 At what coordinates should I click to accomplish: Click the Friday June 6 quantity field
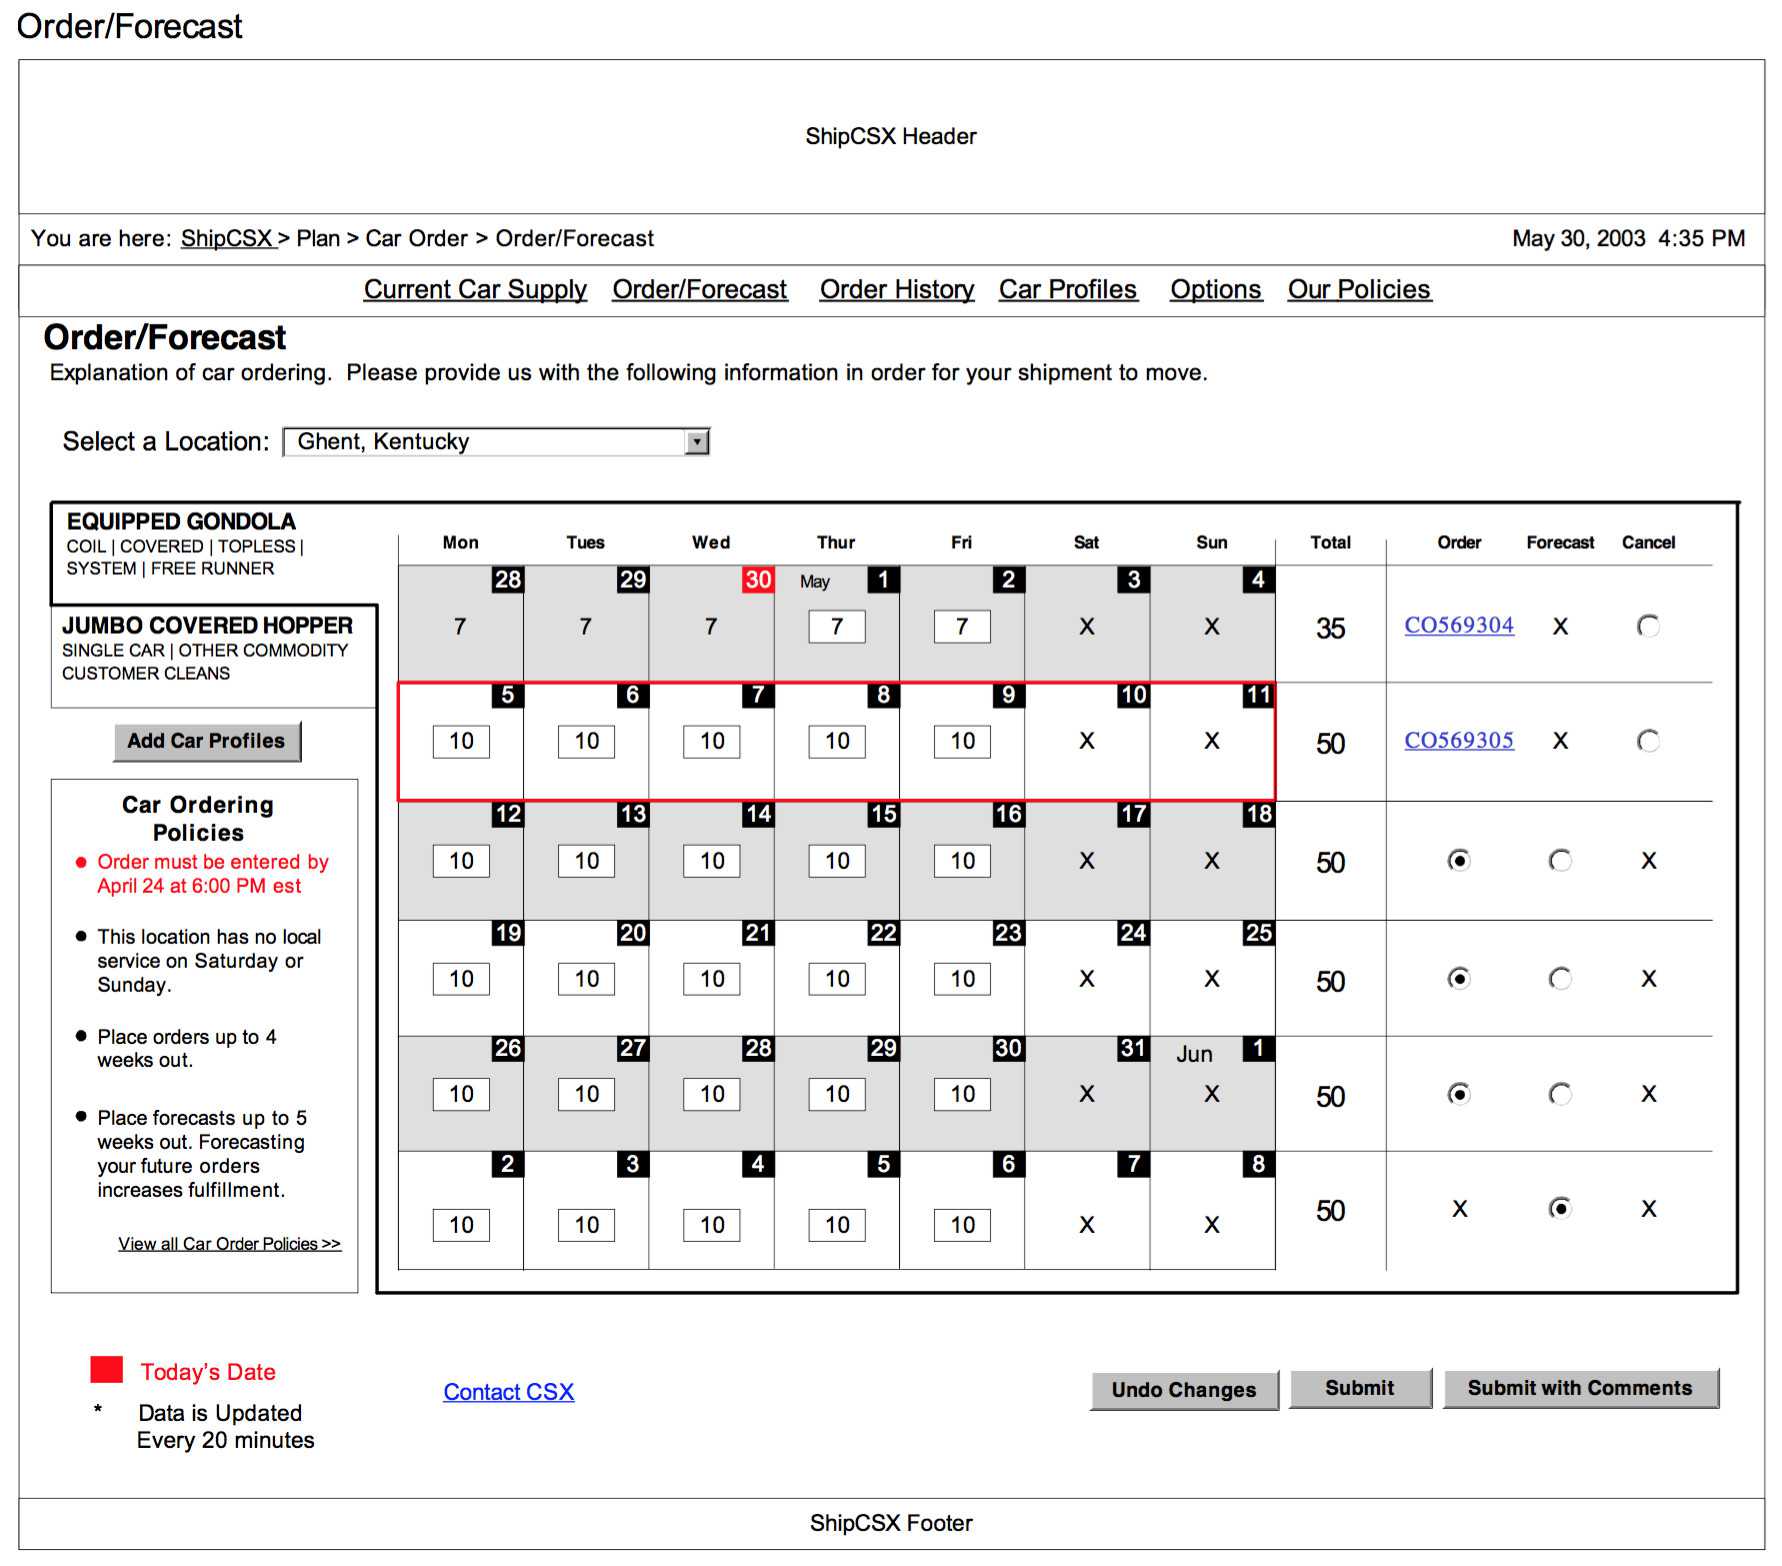pos(962,1225)
